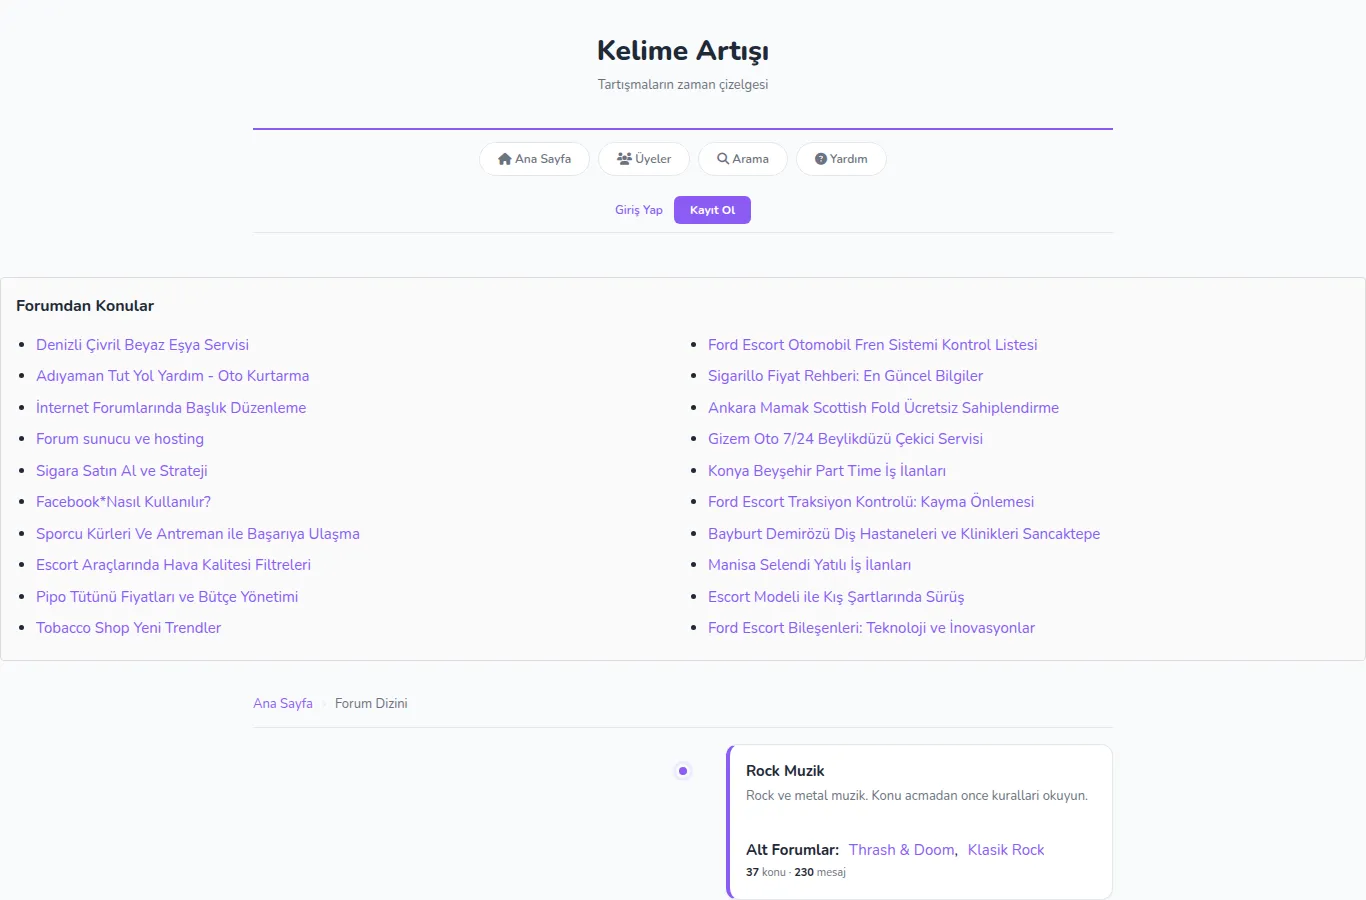Click the members icon beside Üyeler
The height and width of the screenshot is (900, 1366).
(624, 159)
